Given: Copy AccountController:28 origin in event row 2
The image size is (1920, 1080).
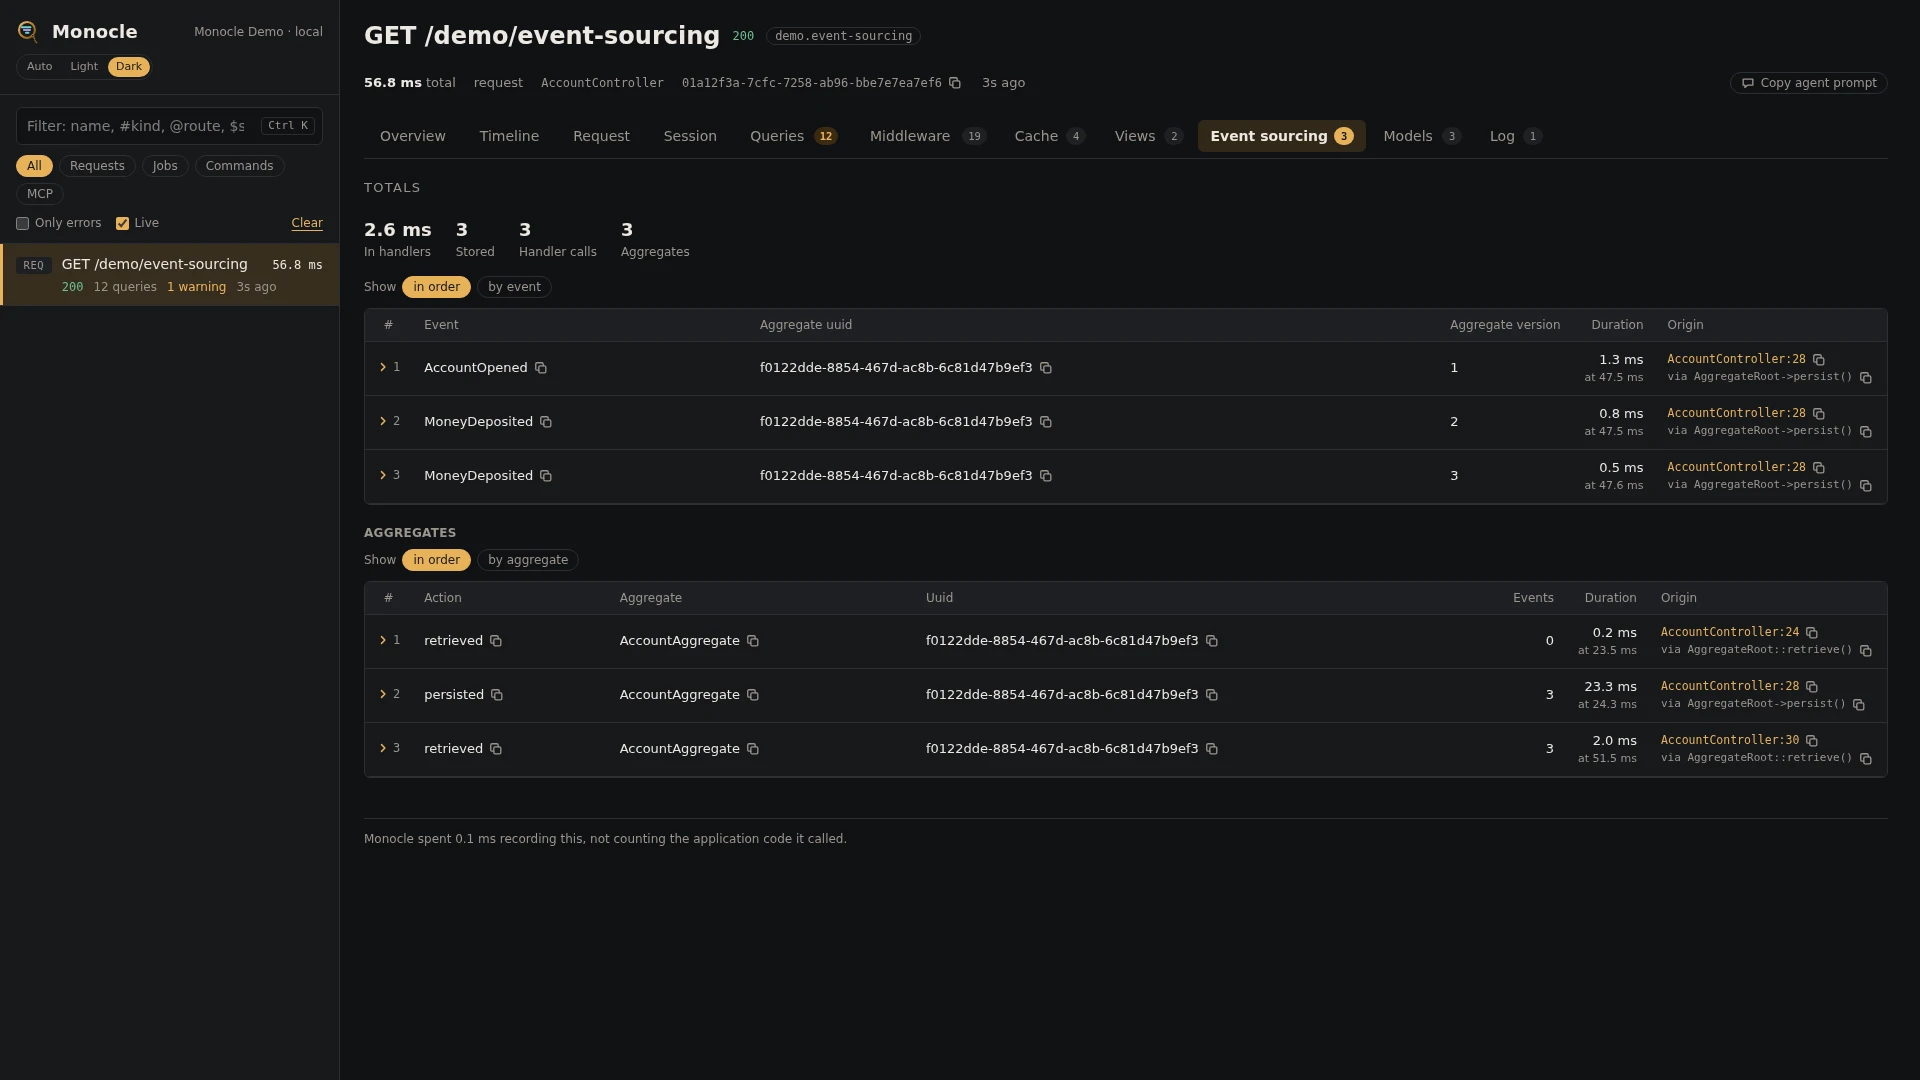Looking at the screenshot, I should 1819,414.
